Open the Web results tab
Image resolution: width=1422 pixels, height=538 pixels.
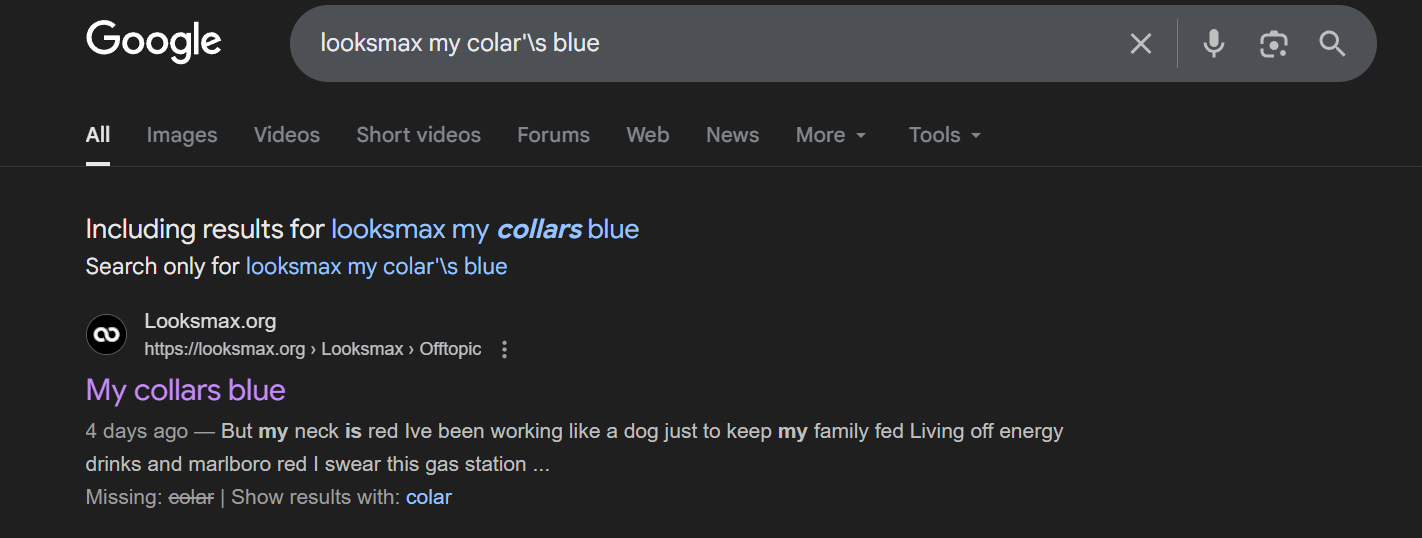pyautogui.click(x=648, y=135)
